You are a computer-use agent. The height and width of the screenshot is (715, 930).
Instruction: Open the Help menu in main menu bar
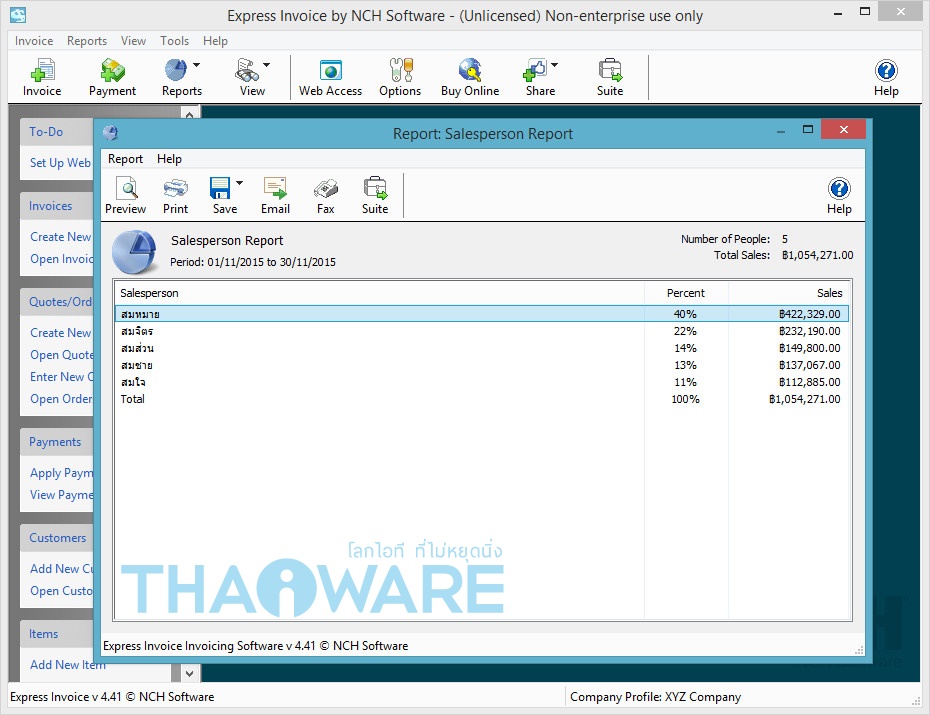tap(215, 41)
